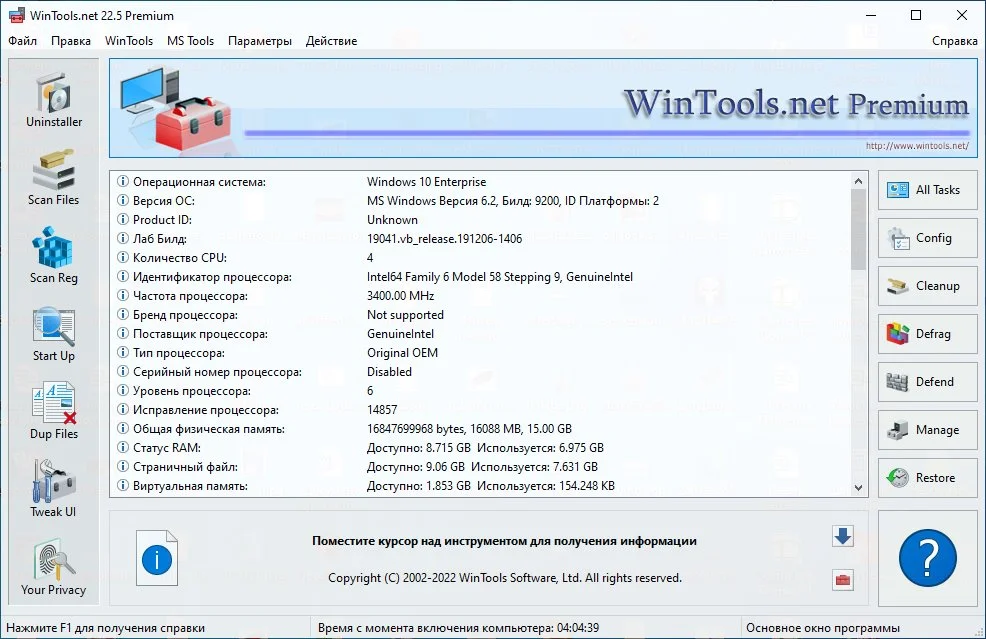Open the Start Up manager
Viewport: 986px width, 639px height.
(53, 334)
